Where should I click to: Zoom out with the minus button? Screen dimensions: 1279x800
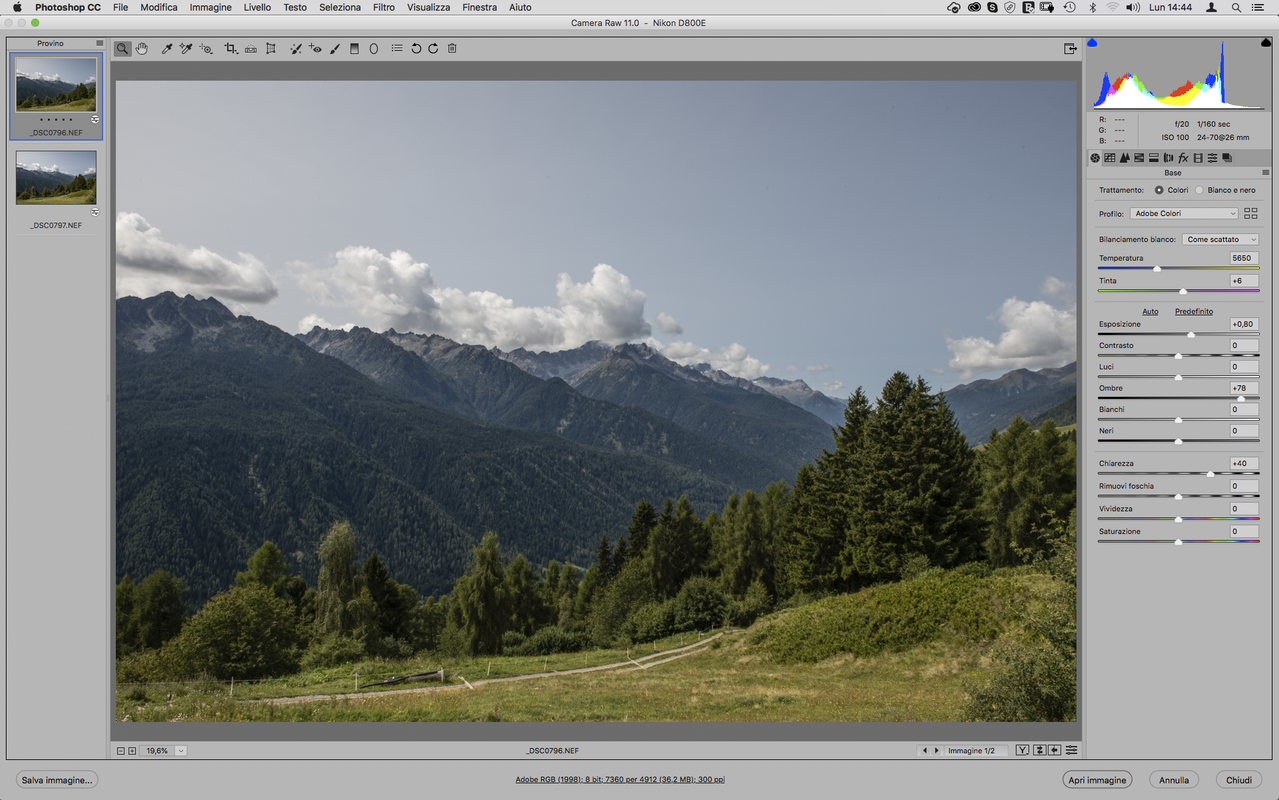click(x=121, y=750)
